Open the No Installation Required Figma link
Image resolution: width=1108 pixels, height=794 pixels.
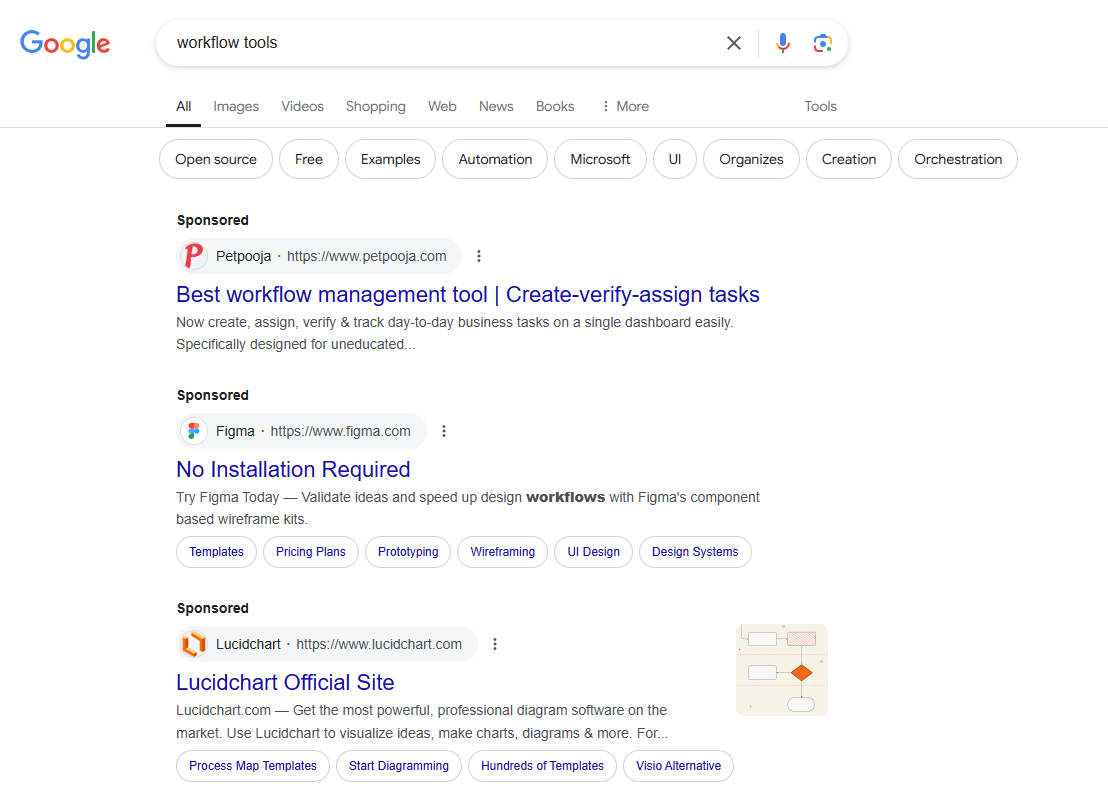(x=293, y=469)
